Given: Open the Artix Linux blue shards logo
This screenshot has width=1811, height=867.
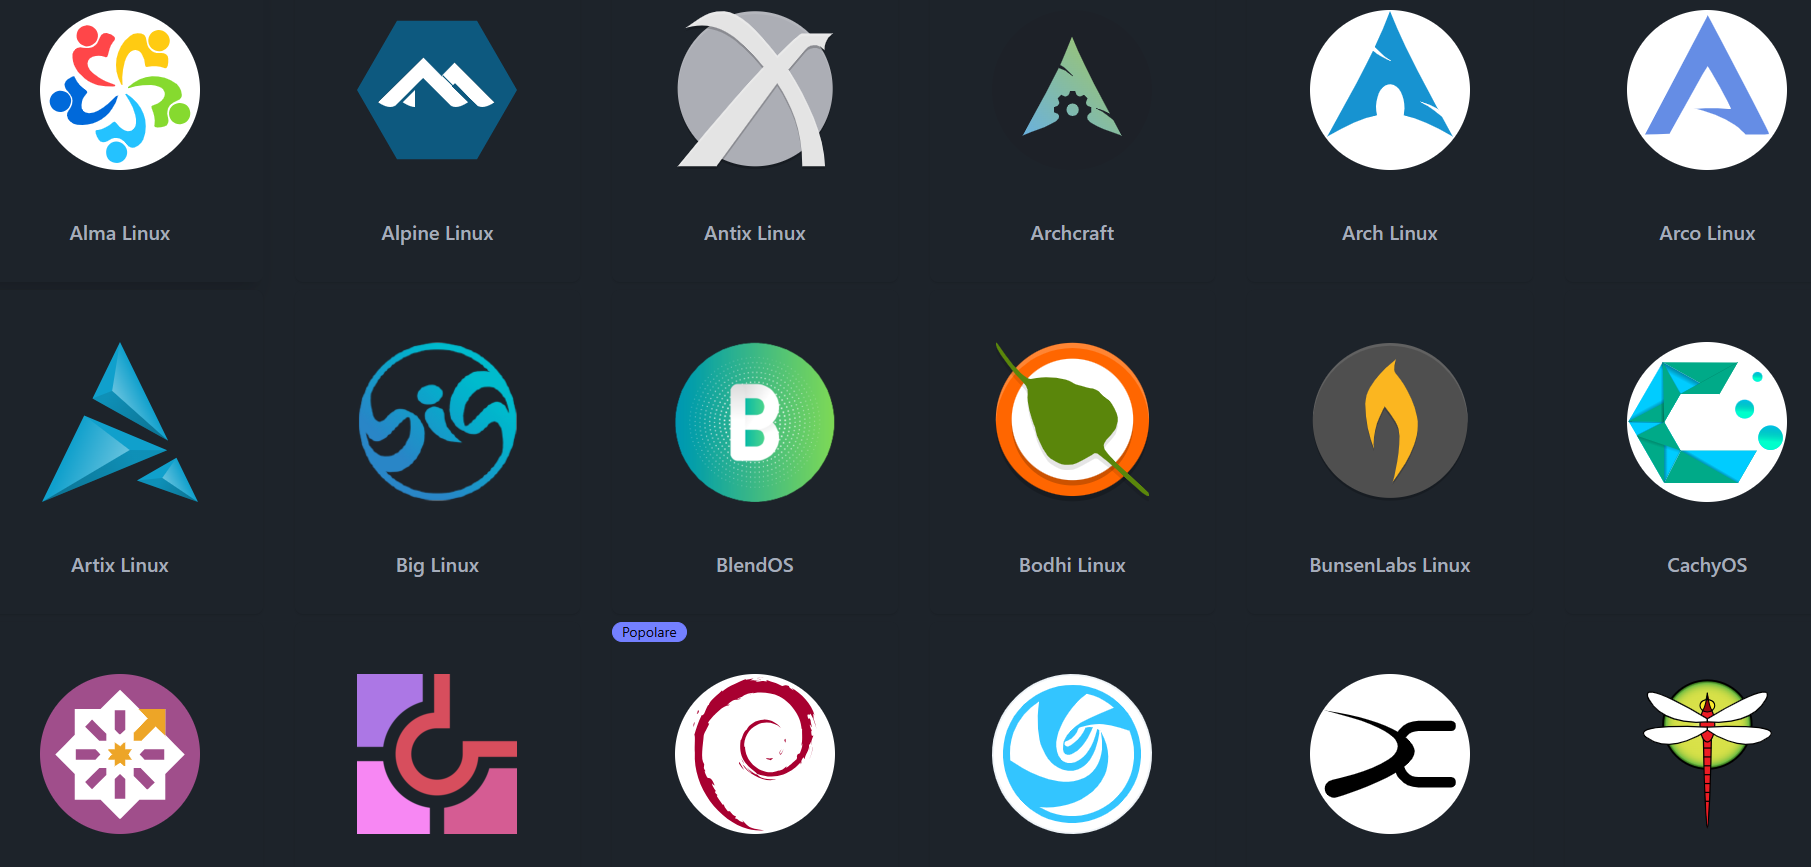Looking at the screenshot, I should [x=120, y=422].
